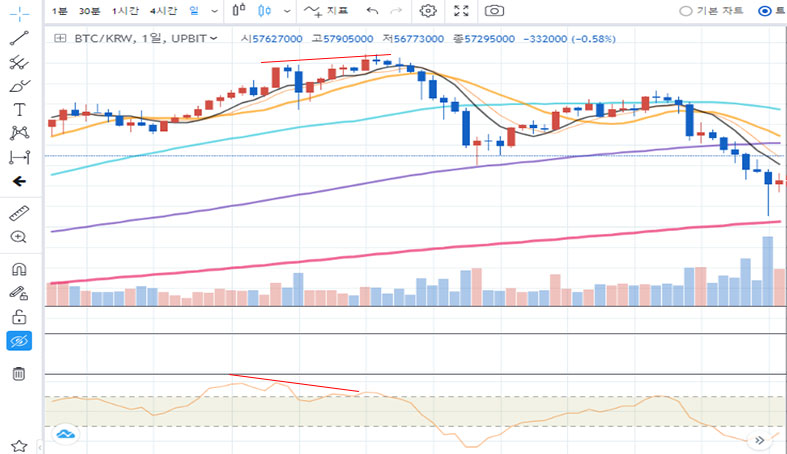Enter fullscreen mode
This screenshot has height=454, width=787.
[461, 11]
